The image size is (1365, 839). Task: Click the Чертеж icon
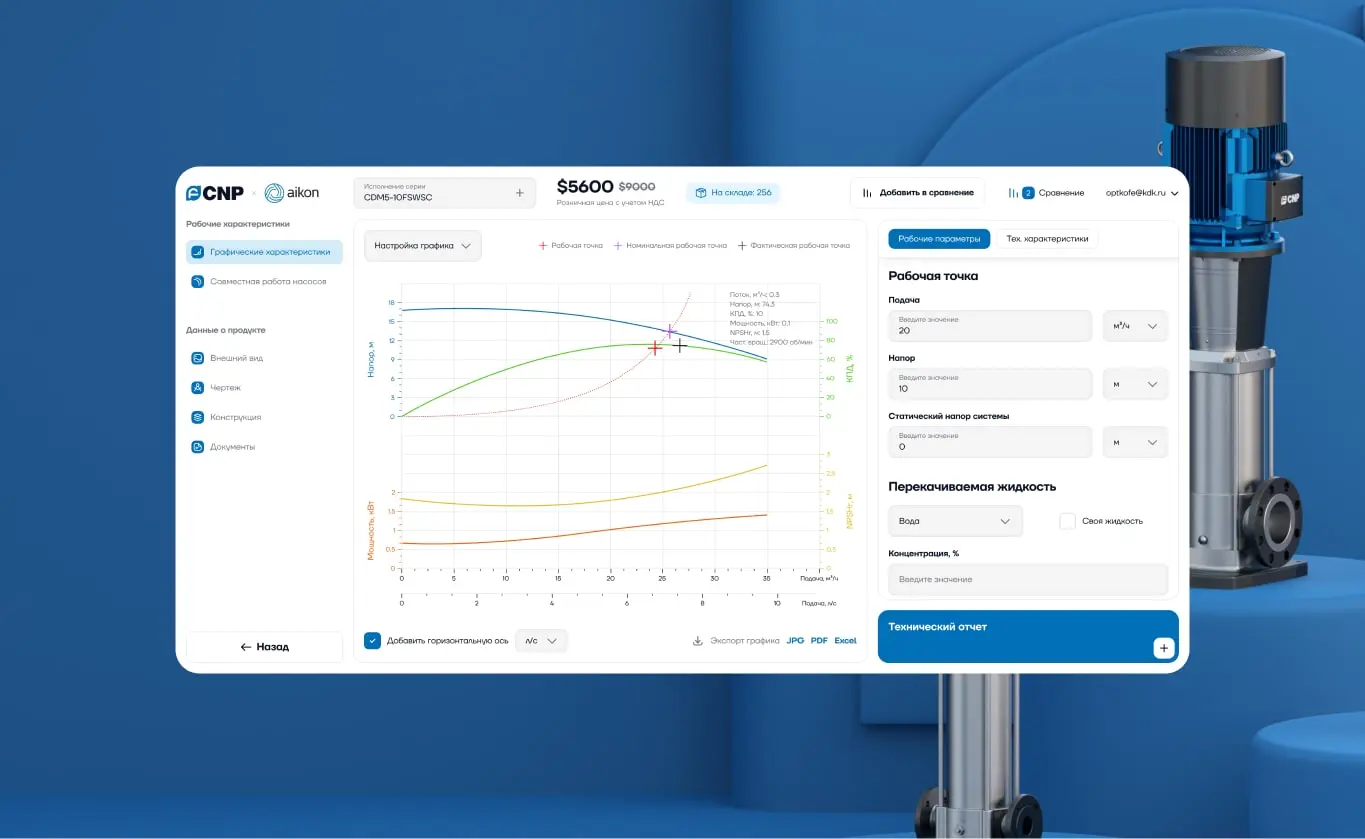[198, 388]
